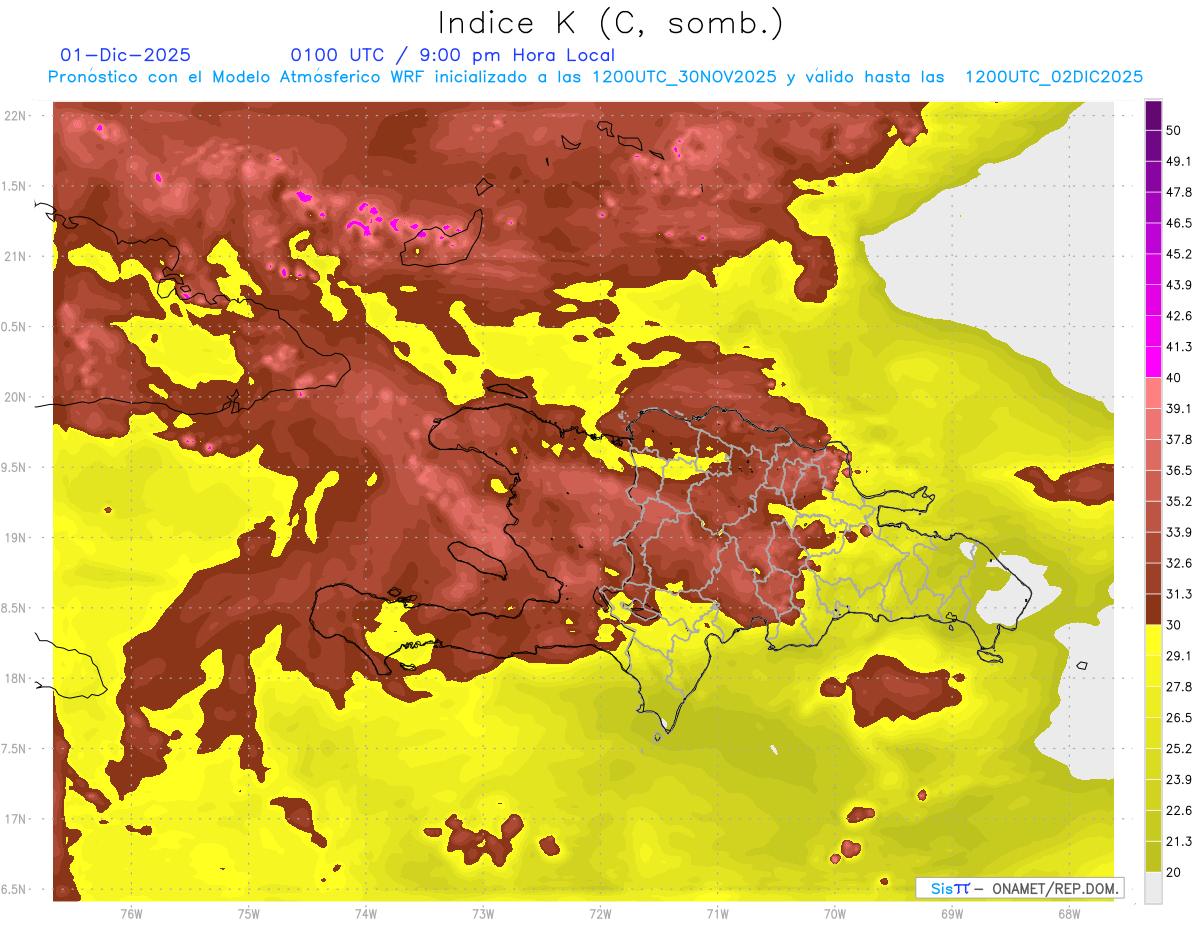Screen dimensions: 1200x927
Task: Click the '20N' latitude label
Action: [x=17, y=397]
